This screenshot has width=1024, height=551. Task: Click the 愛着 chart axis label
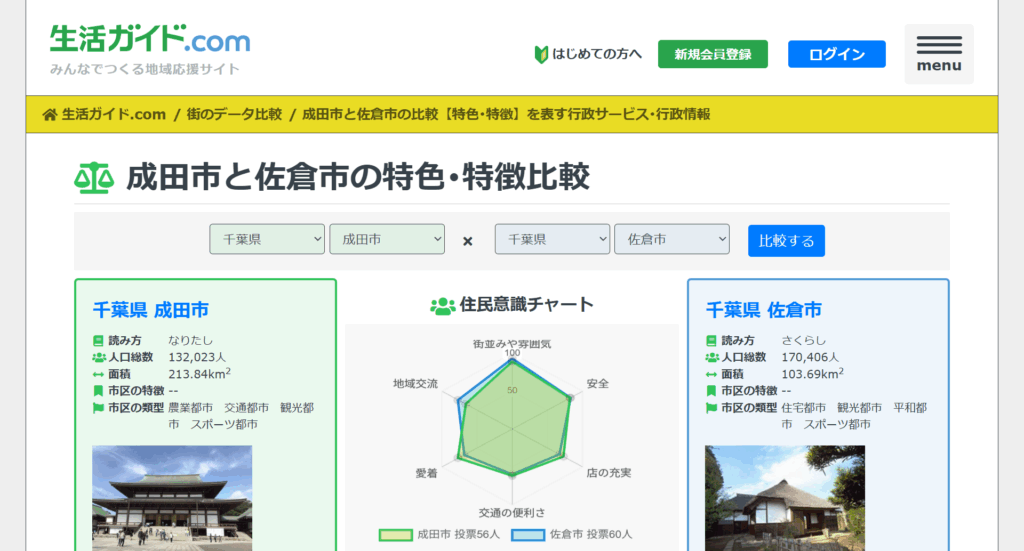point(426,473)
